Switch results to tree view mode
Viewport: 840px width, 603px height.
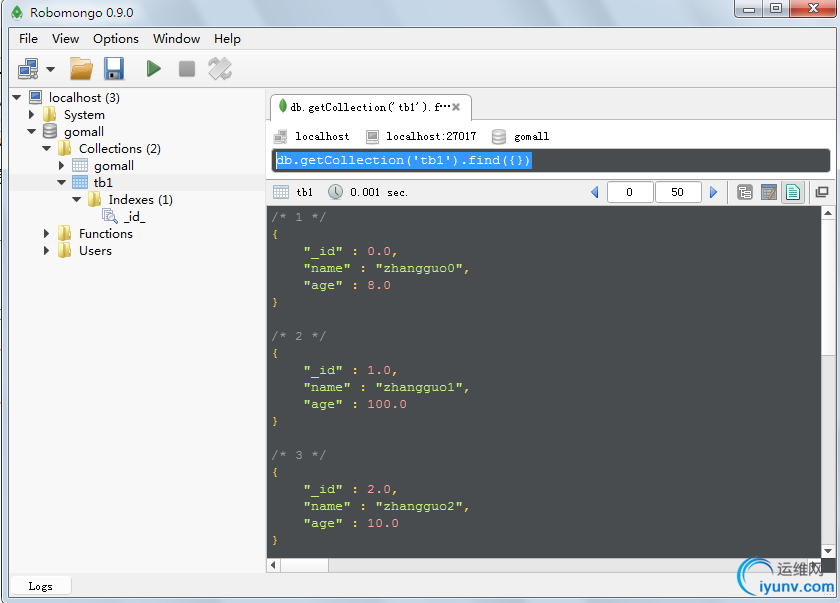[x=745, y=192]
